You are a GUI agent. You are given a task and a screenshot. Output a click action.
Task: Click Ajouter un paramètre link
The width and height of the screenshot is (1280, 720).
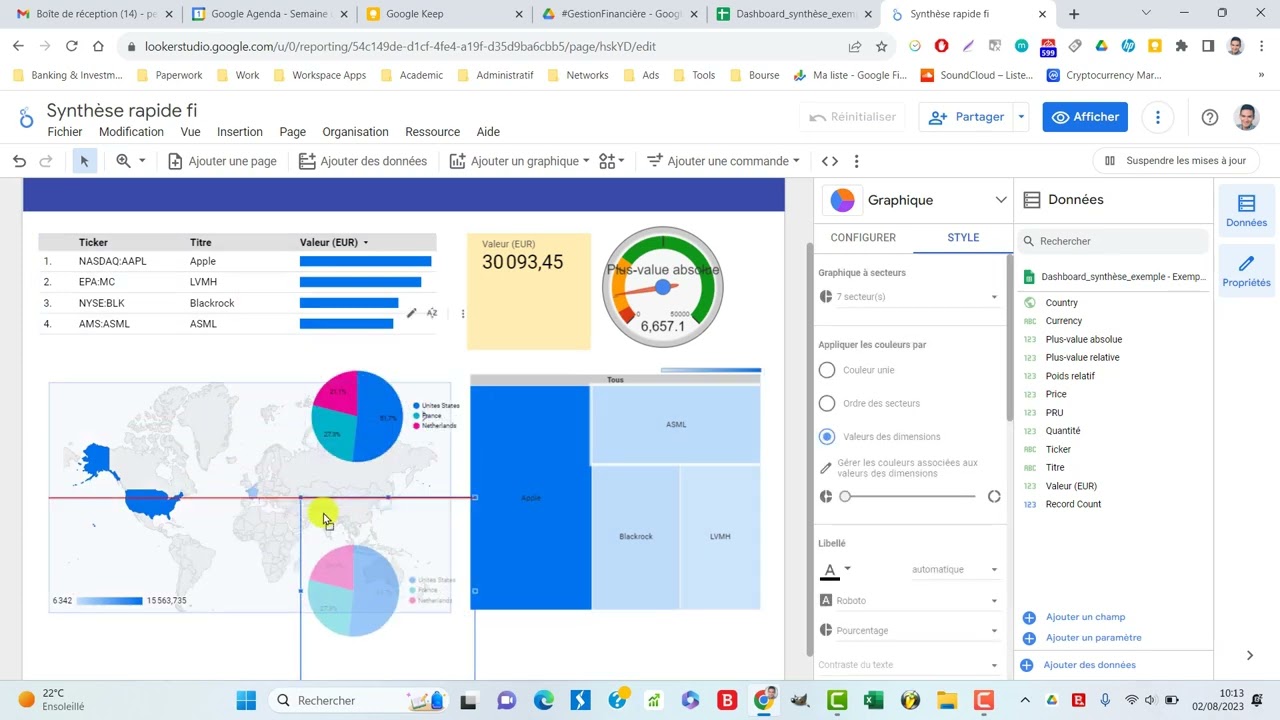[x=1092, y=638]
